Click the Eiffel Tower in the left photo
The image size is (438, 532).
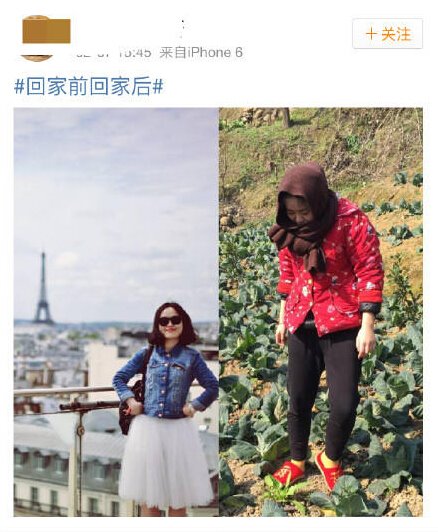click(x=43, y=288)
